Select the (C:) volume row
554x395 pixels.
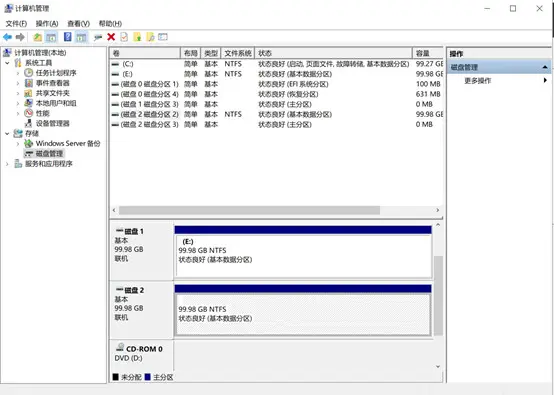pyautogui.click(x=277, y=64)
